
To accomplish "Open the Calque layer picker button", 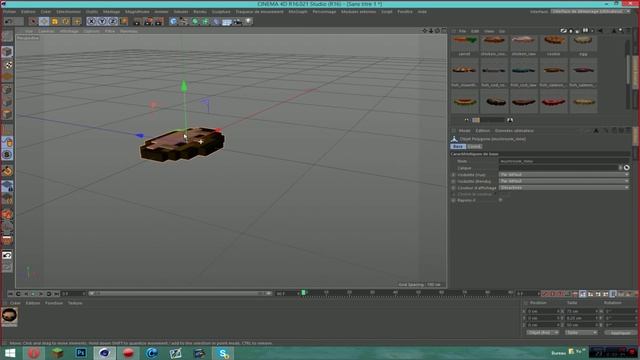I will point(627,168).
